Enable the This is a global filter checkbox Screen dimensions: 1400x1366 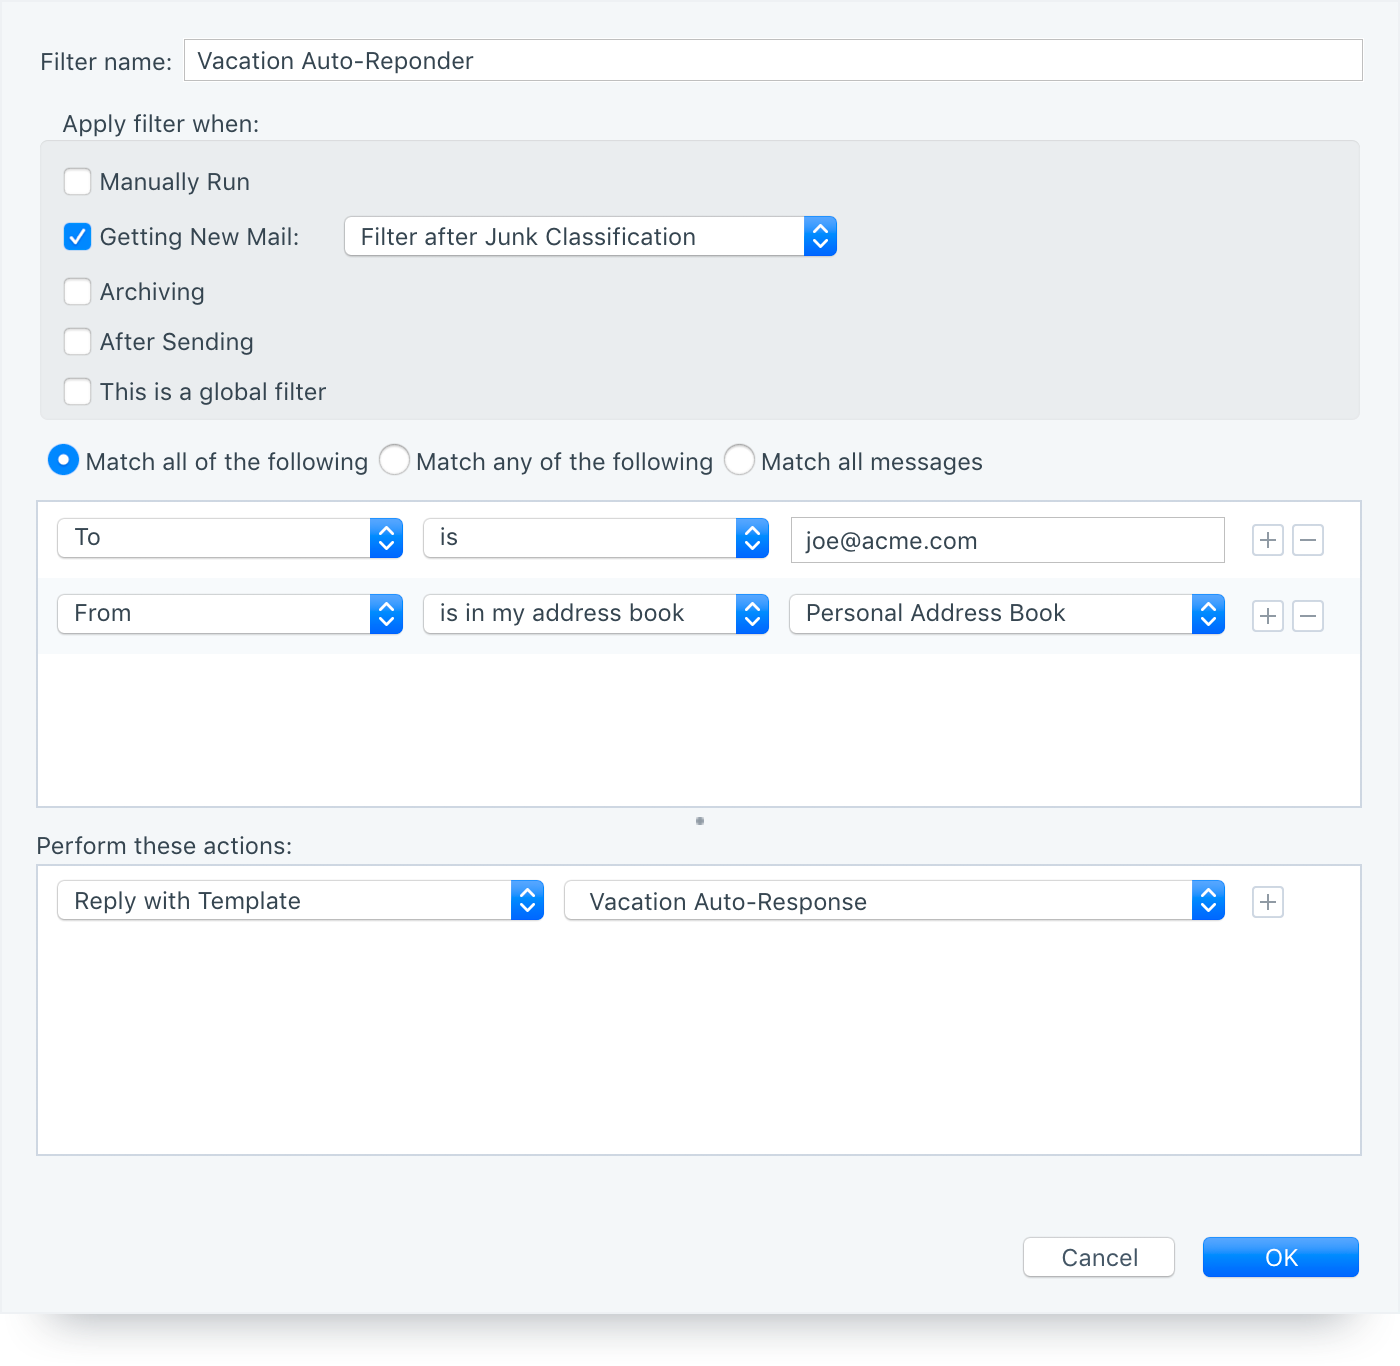77,391
